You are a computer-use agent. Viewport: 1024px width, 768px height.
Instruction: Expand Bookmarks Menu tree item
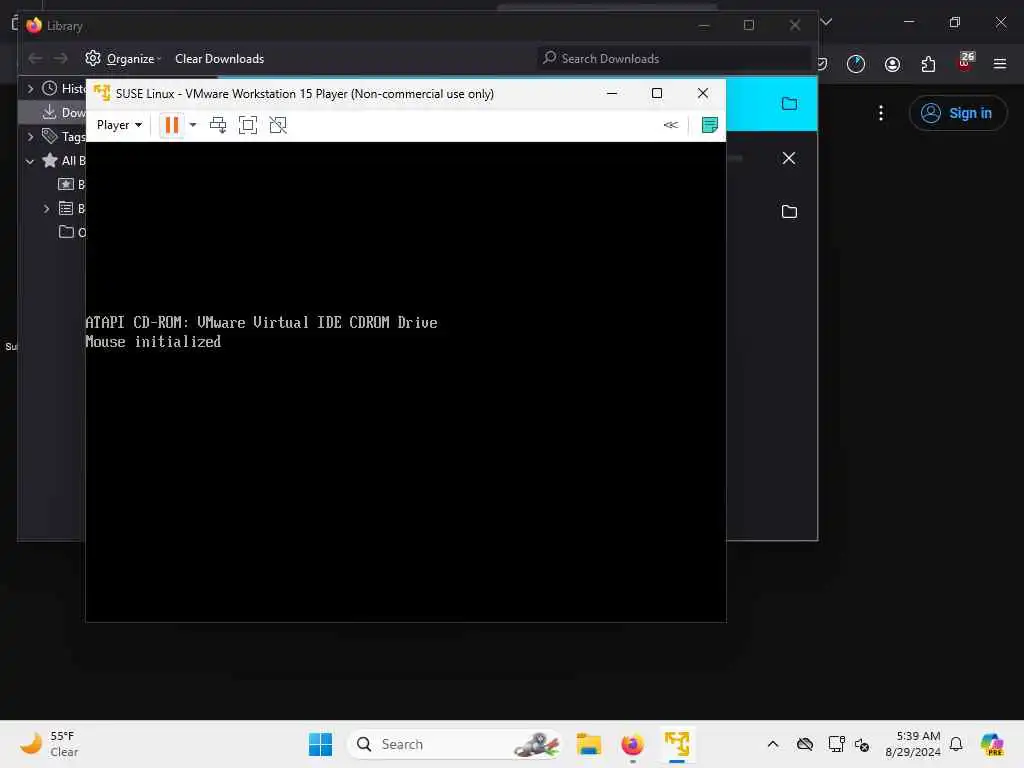click(x=46, y=208)
